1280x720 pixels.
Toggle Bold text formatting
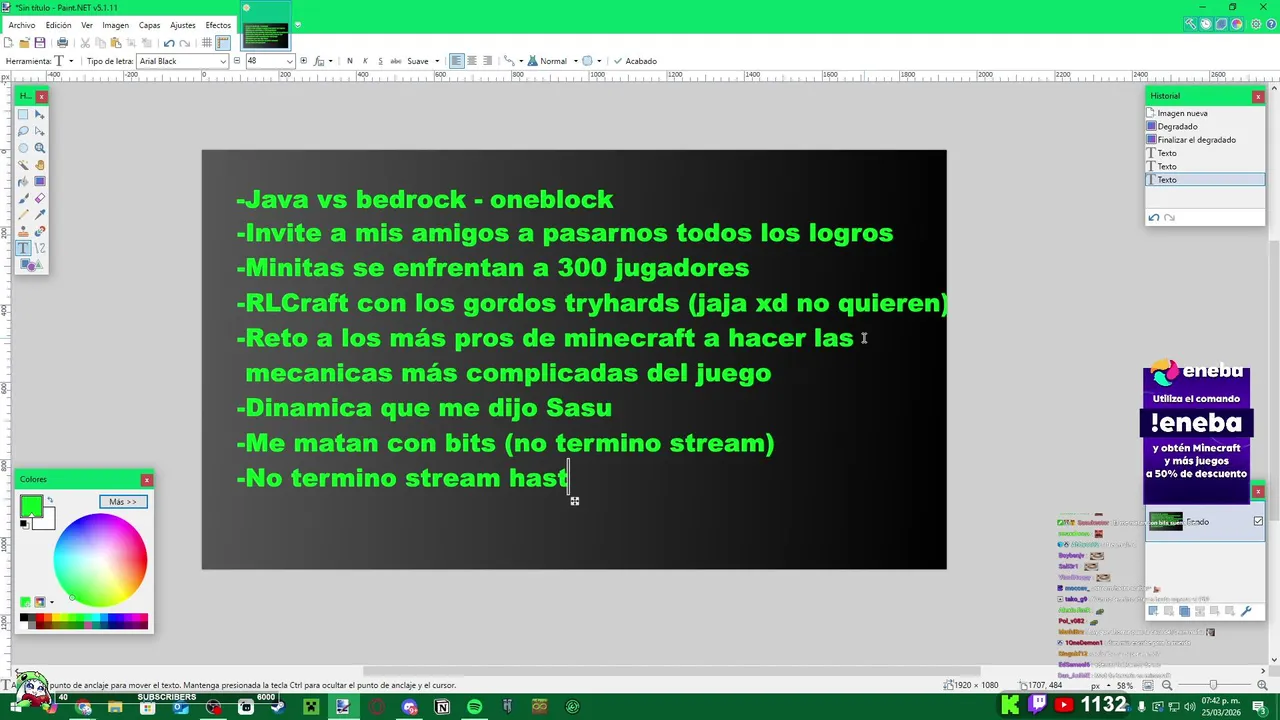pyautogui.click(x=349, y=61)
